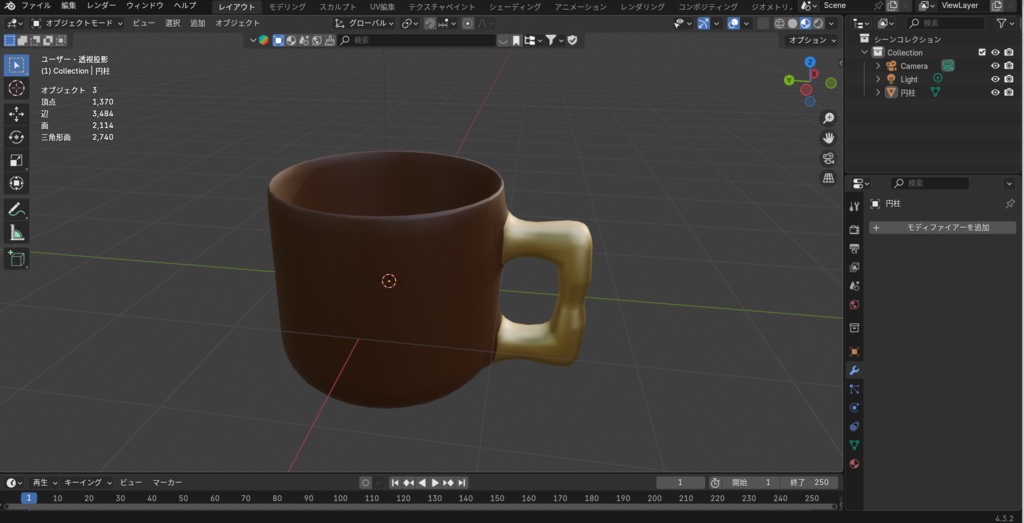Viewport: 1024px width, 523px height.
Task: Select the 3D Cursor tool
Action: point(16,88)
